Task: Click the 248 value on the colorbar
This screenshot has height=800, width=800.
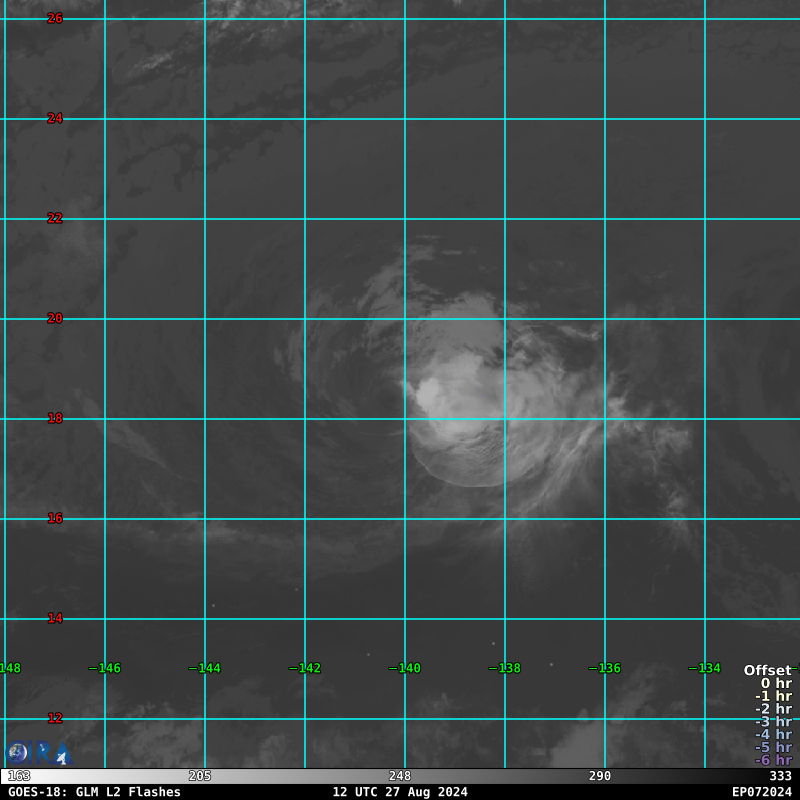Action: [x=400, y=776]
